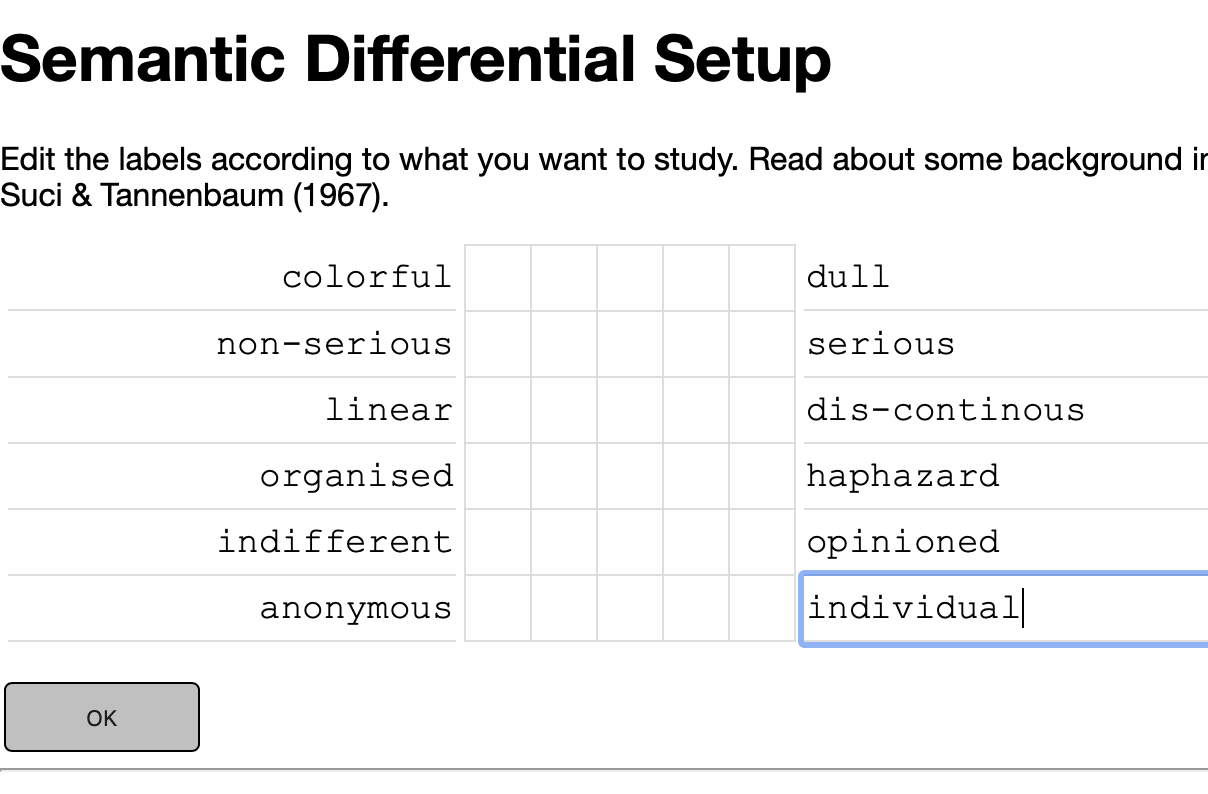The height and width of the screenshot is (794, 1208).
Task: Click the OK button to save labels
Action: [101, 717]
